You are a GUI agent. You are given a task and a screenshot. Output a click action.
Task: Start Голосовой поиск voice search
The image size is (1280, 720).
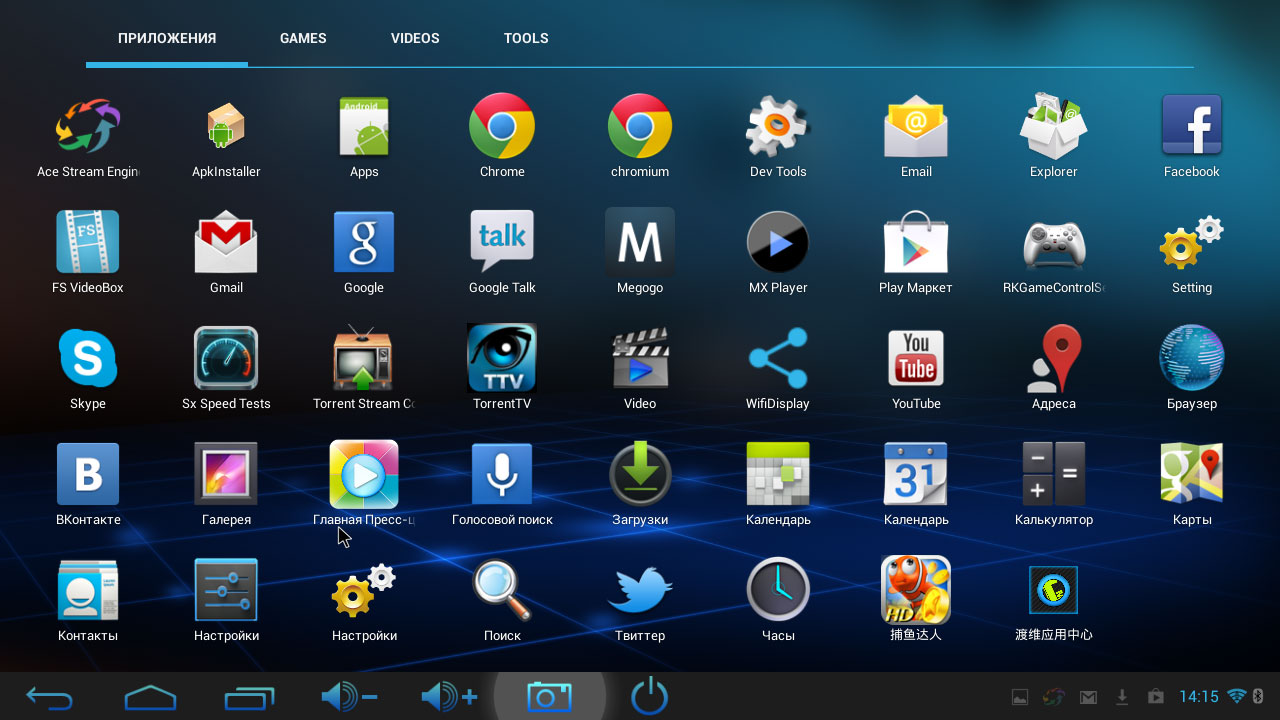point(502,474)
